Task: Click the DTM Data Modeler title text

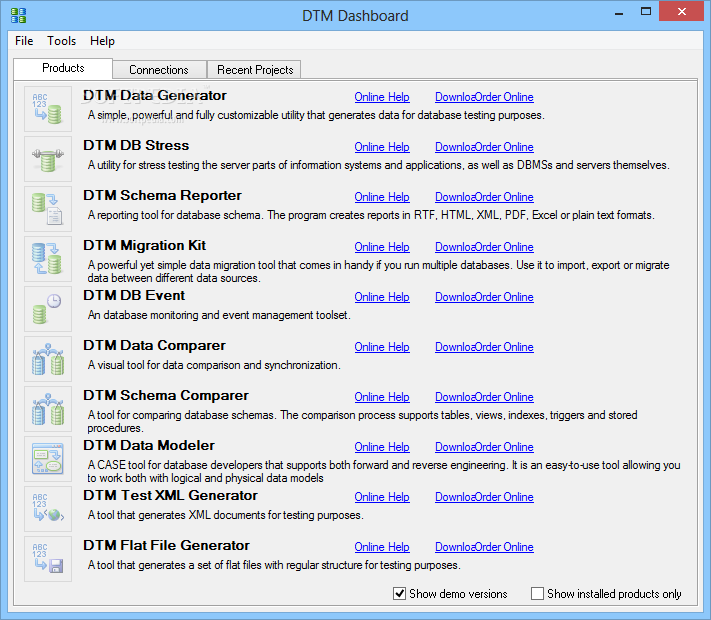Action: 149,445
